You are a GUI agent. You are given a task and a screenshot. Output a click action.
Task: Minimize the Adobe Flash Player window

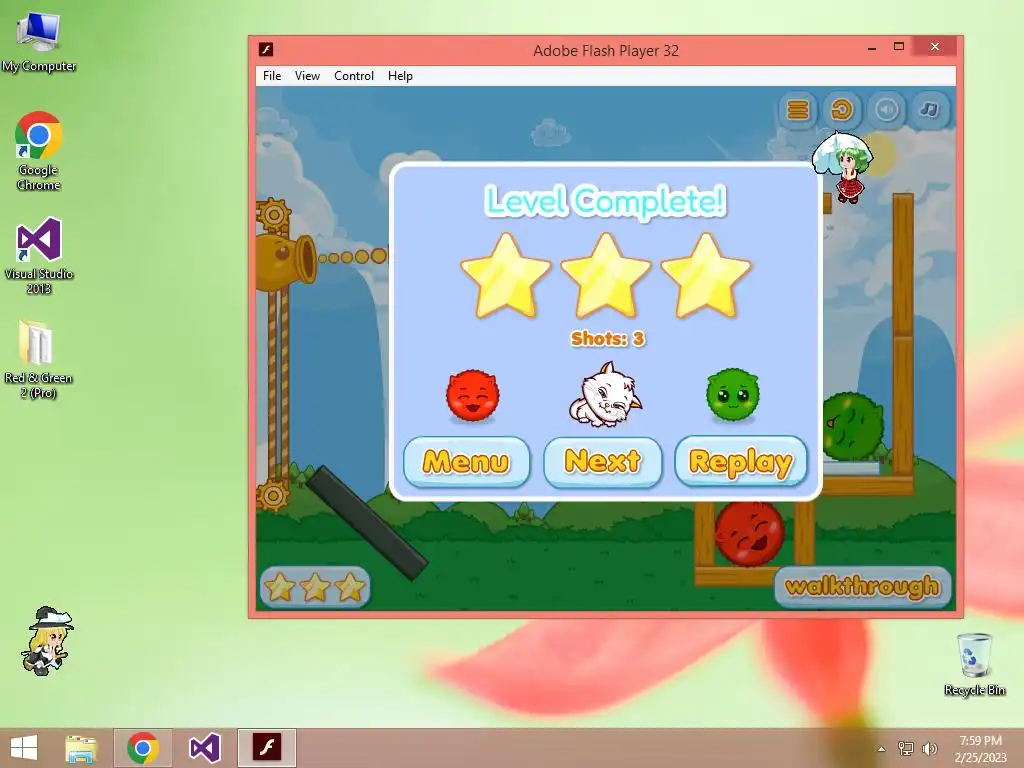[872, 48]
